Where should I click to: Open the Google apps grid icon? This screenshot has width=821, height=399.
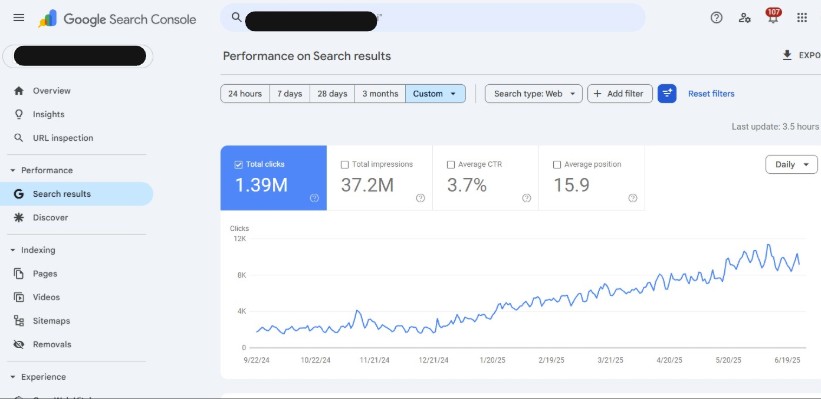pos(802,18)
